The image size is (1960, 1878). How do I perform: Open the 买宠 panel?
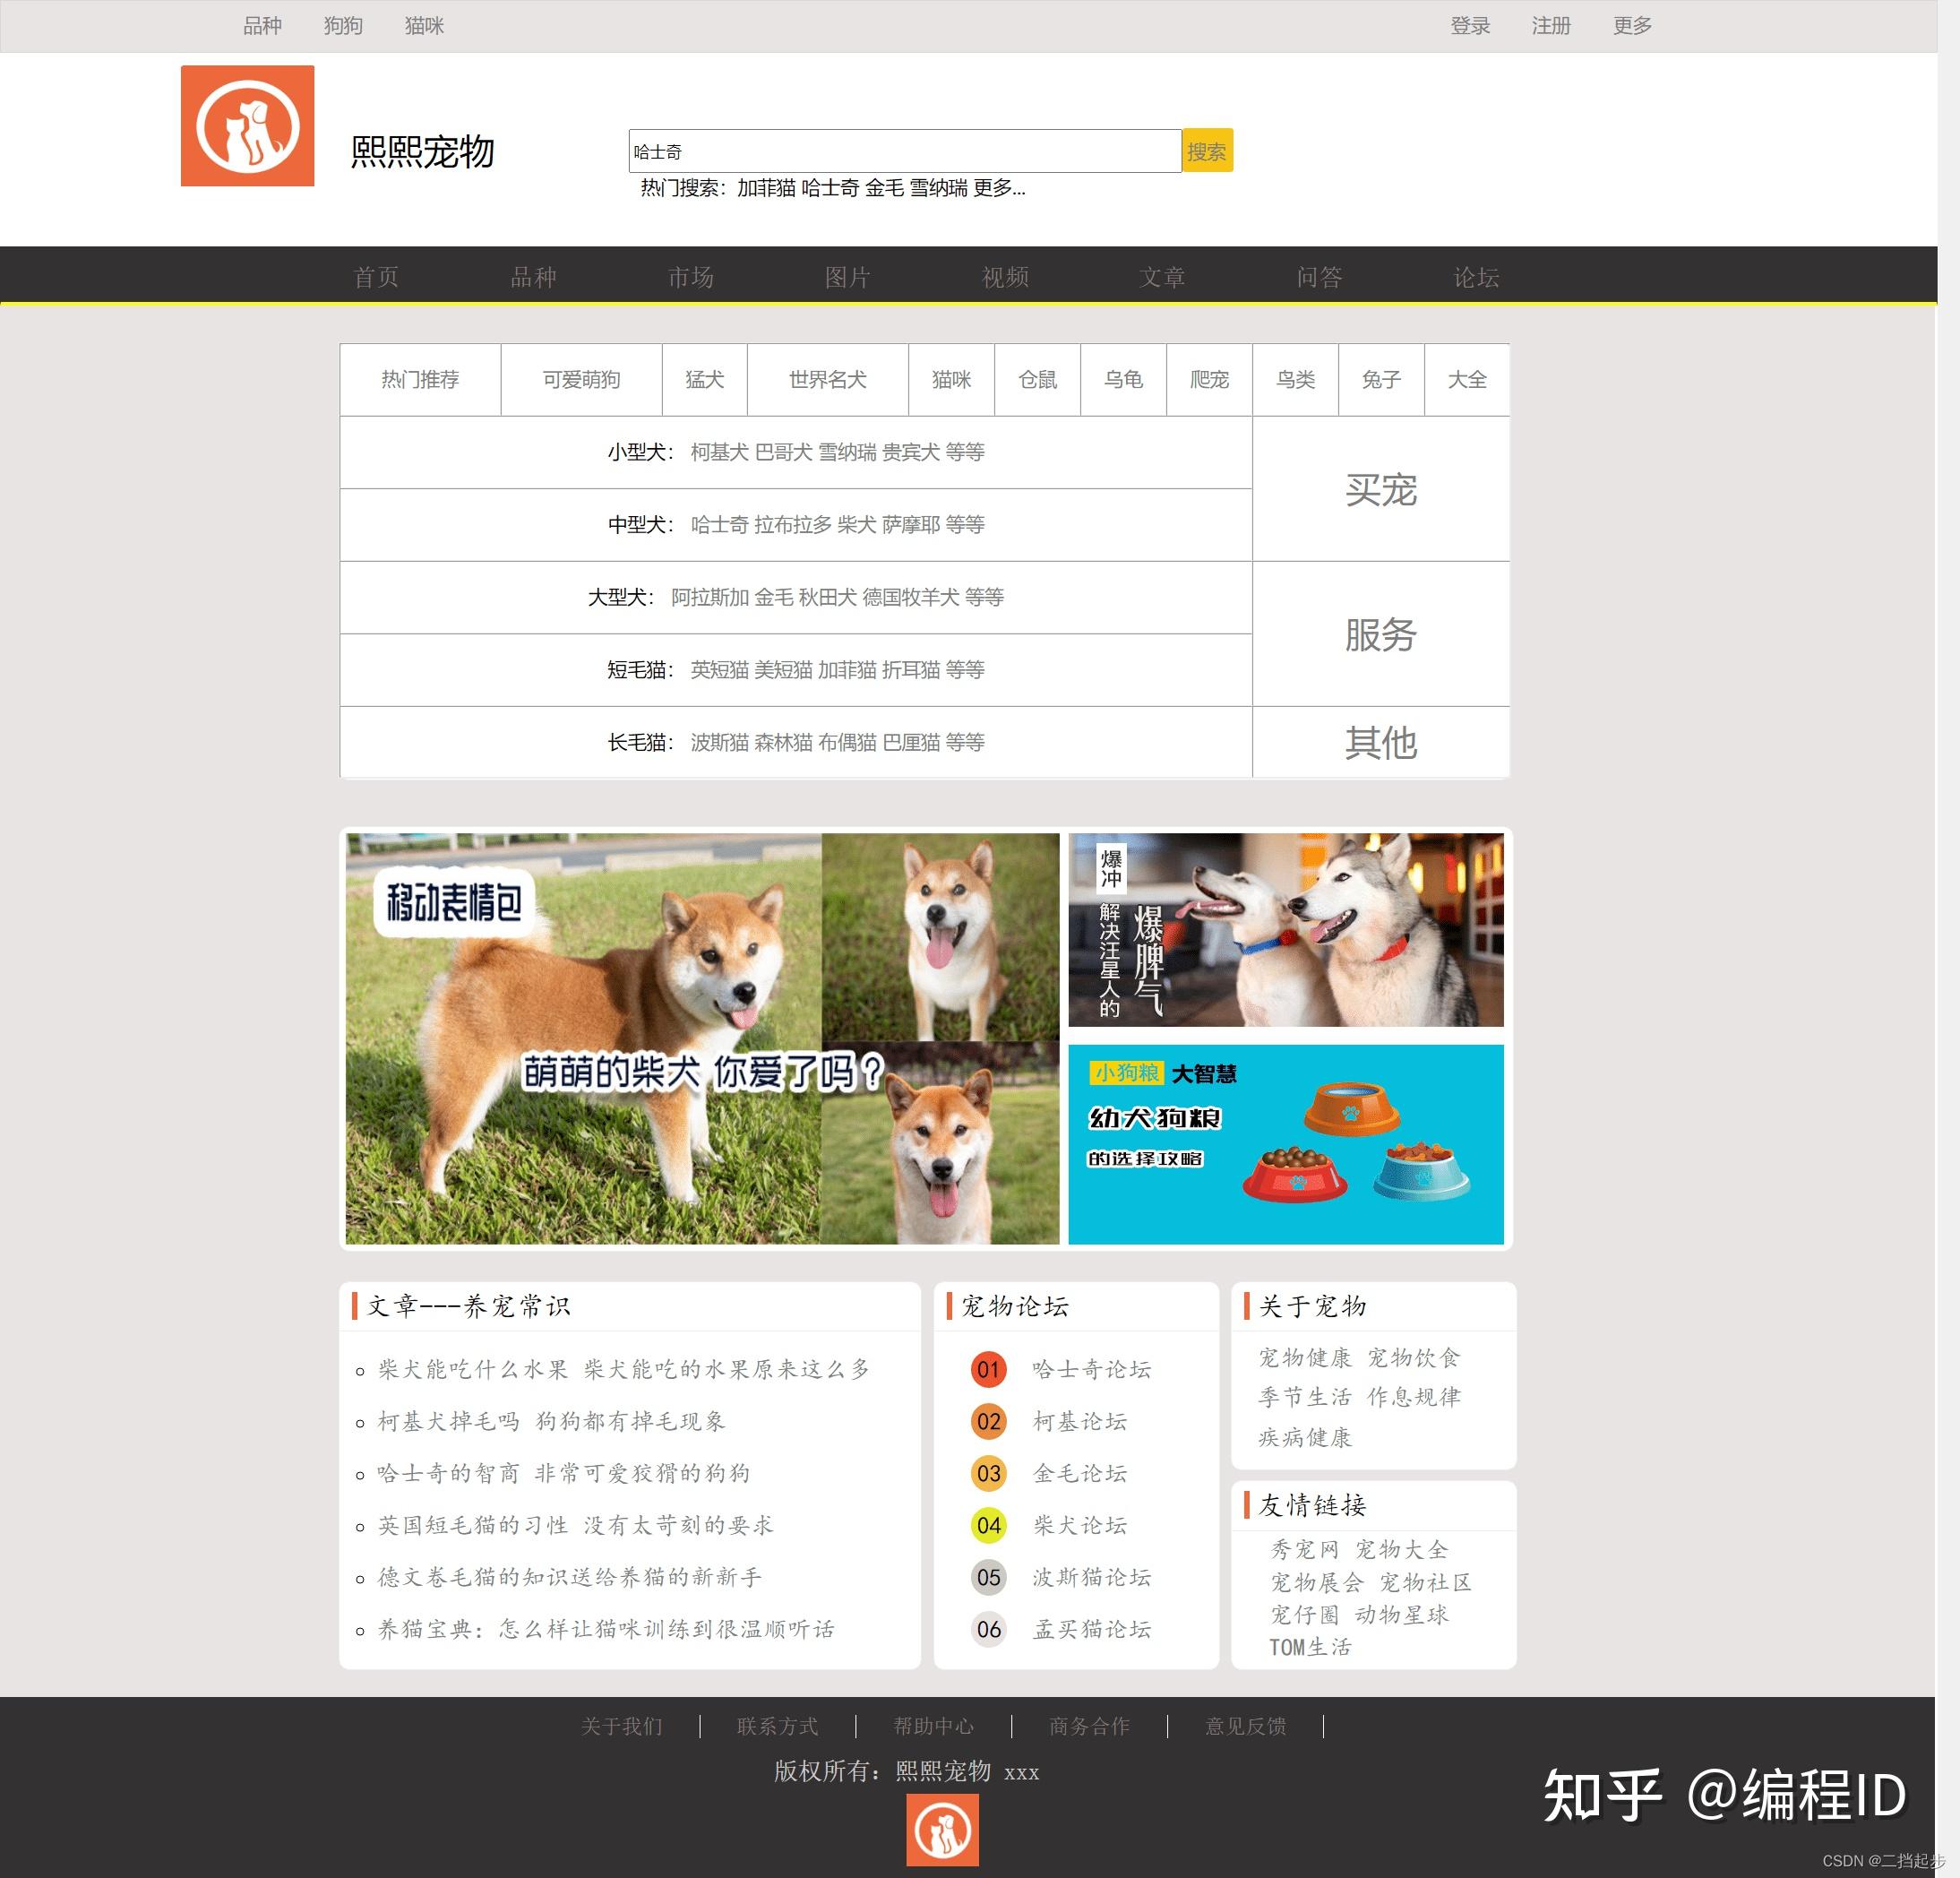(1381, 489)
